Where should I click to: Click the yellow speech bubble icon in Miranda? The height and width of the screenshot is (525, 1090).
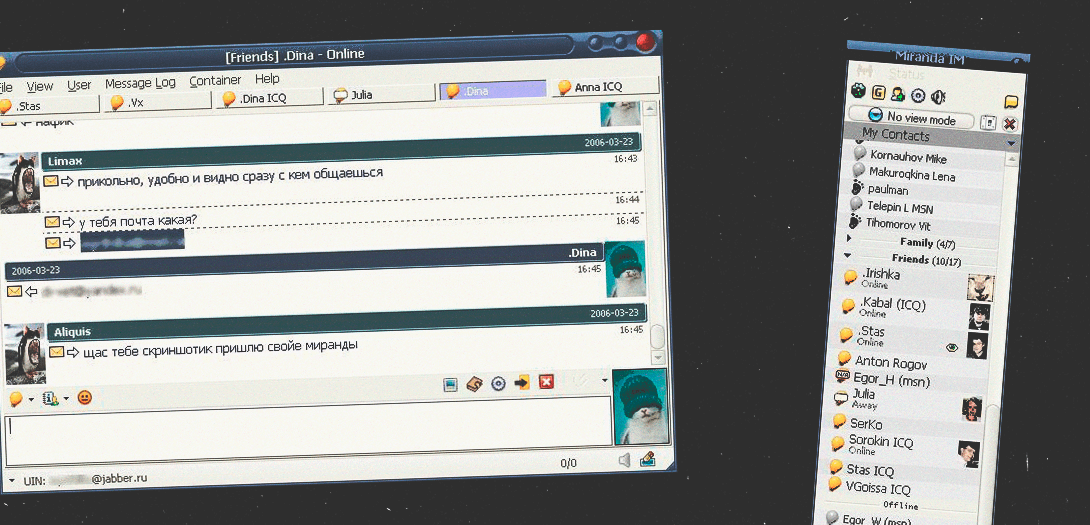1011,102
